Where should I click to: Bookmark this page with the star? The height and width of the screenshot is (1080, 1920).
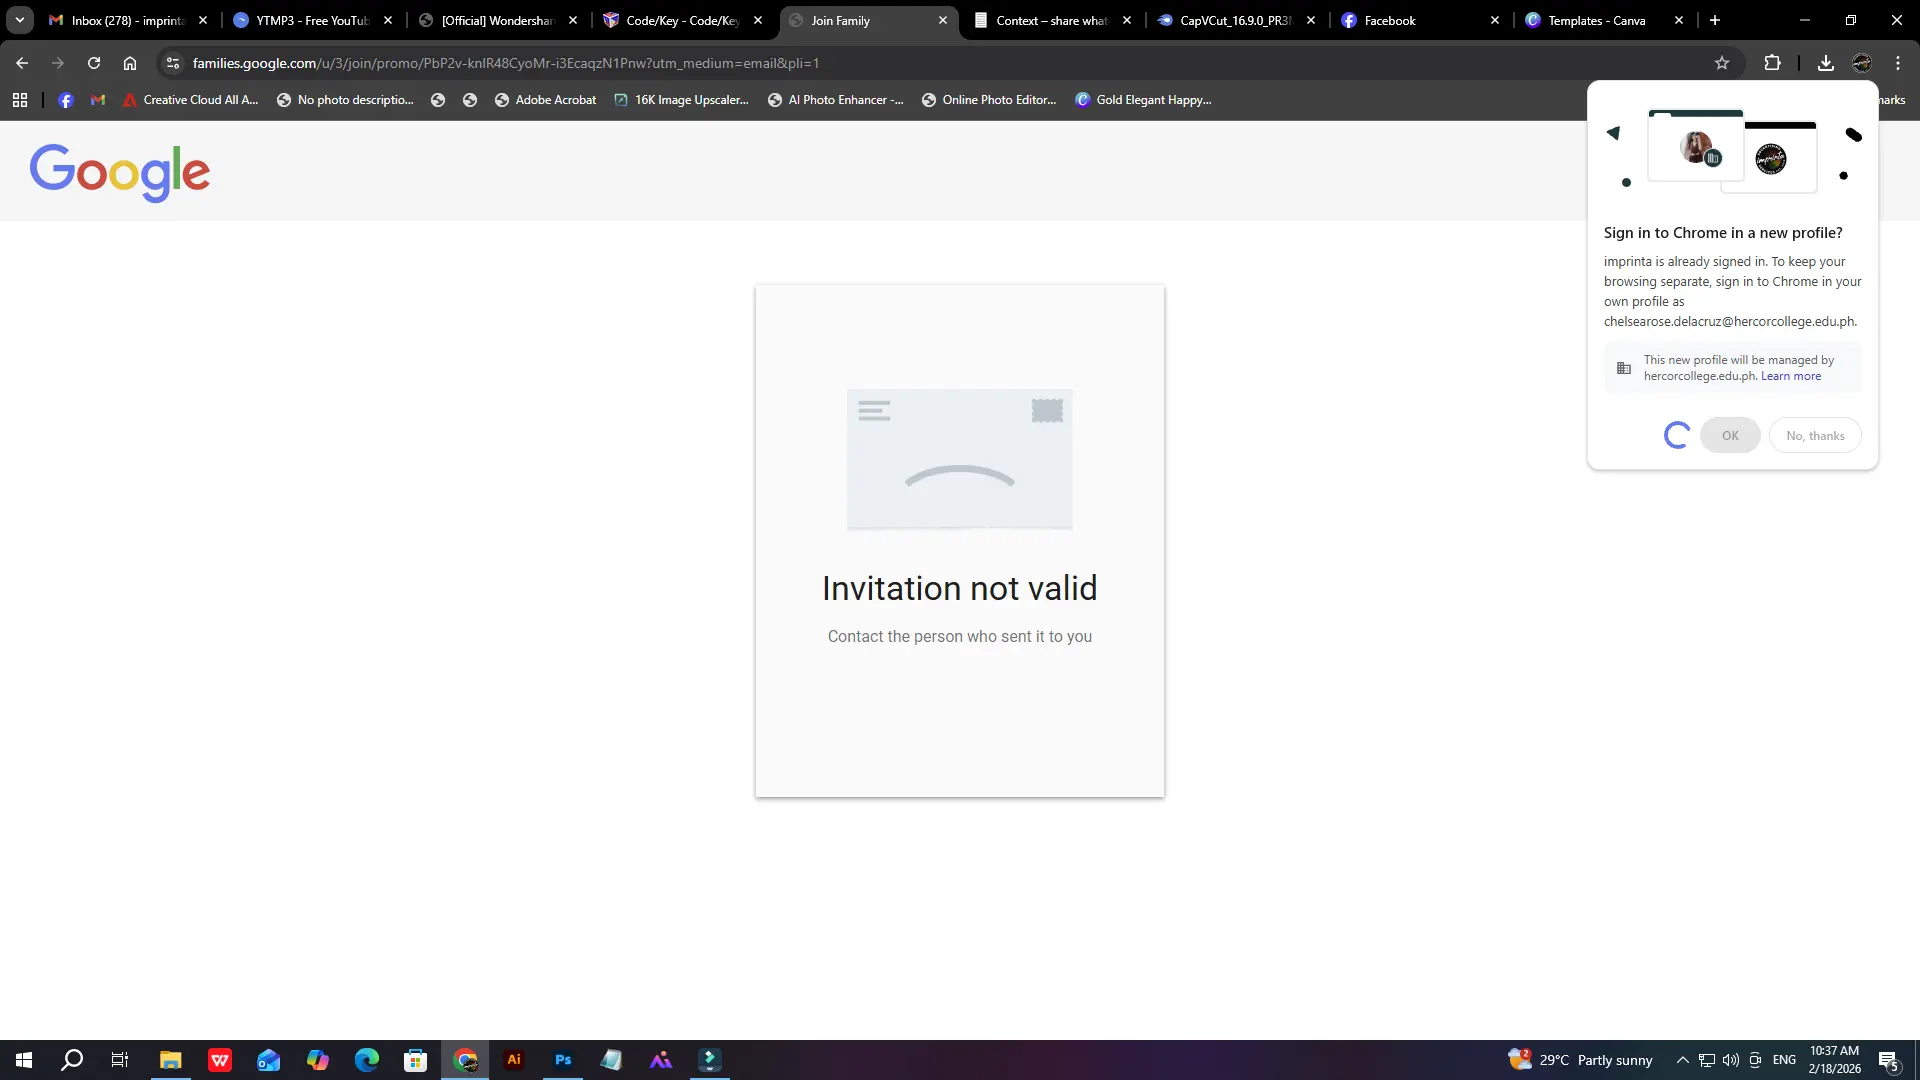coord(1722,63)
